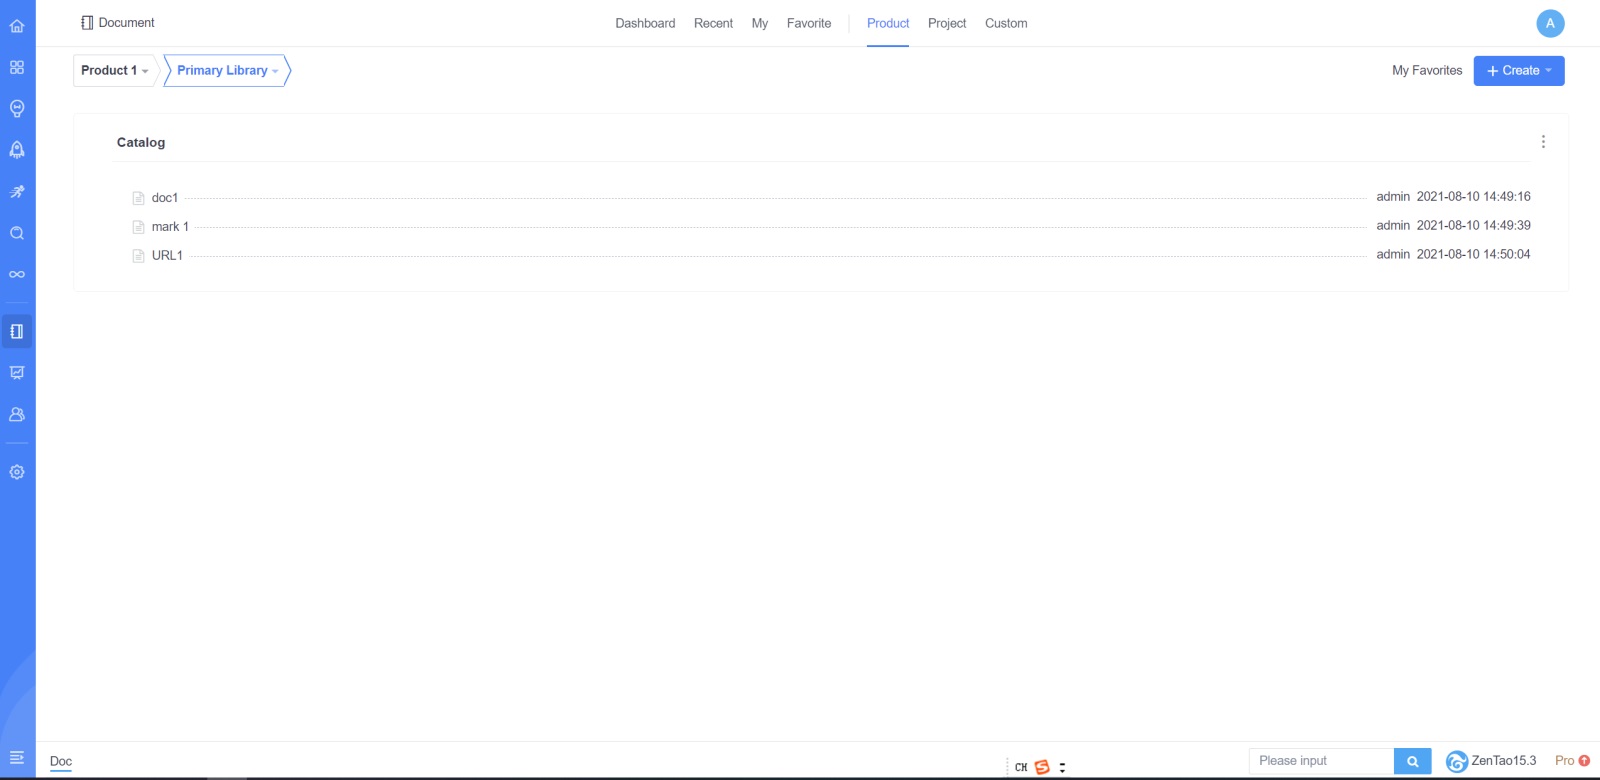This screenshot has width=1600, height=780.
Task: Click the Sogou input method icon
Action: [1042, 767]
